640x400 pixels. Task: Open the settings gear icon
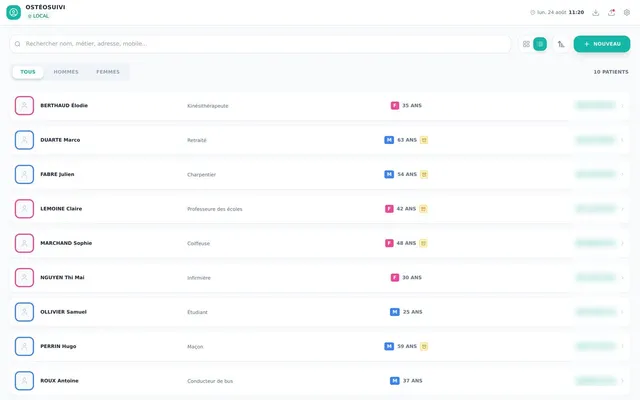point(627,13)
